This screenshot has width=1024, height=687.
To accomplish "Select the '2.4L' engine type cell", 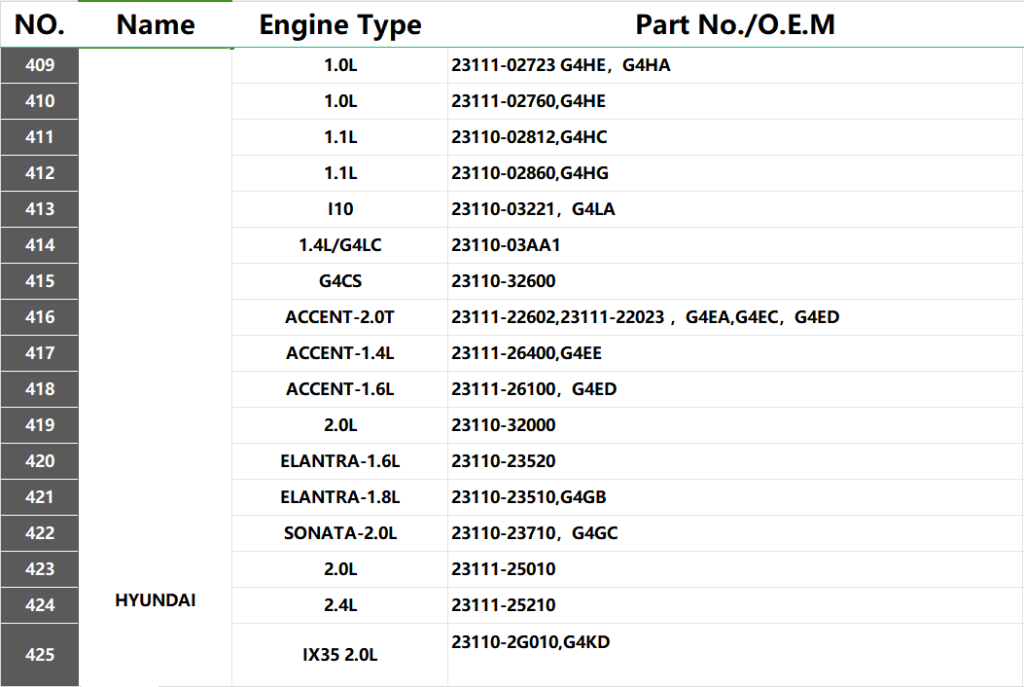I will 340,604.
